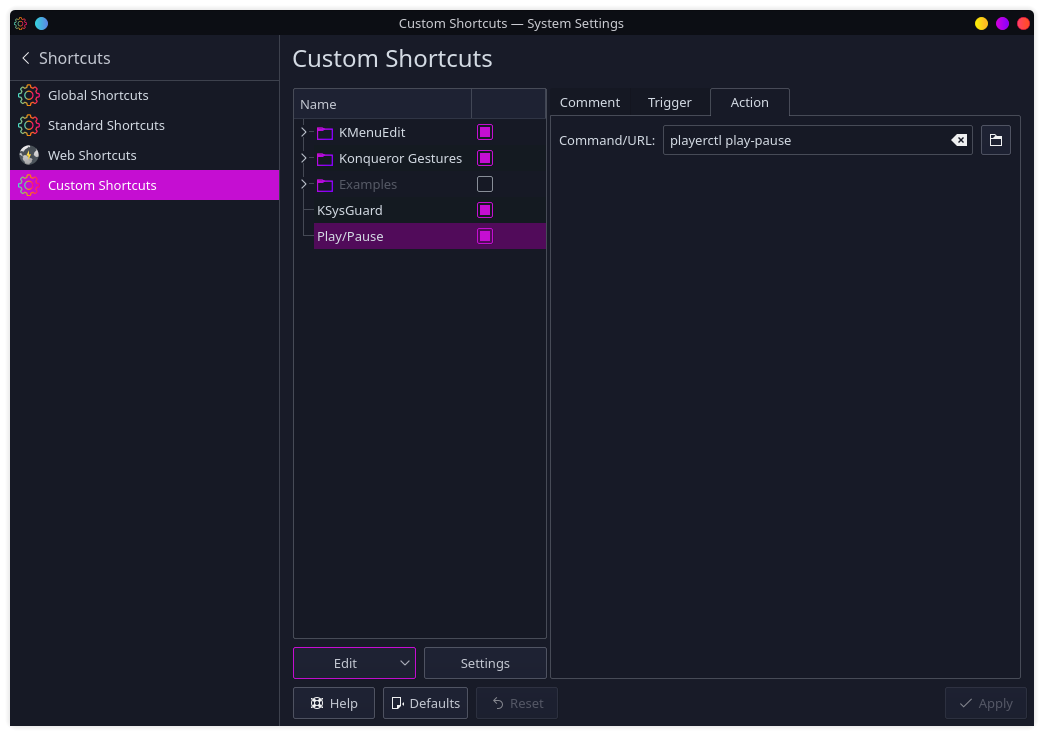Image resolution: width=1044 pixels, height=736 pixels.
Task: Click the Settings button
Action: click(485, 663)
